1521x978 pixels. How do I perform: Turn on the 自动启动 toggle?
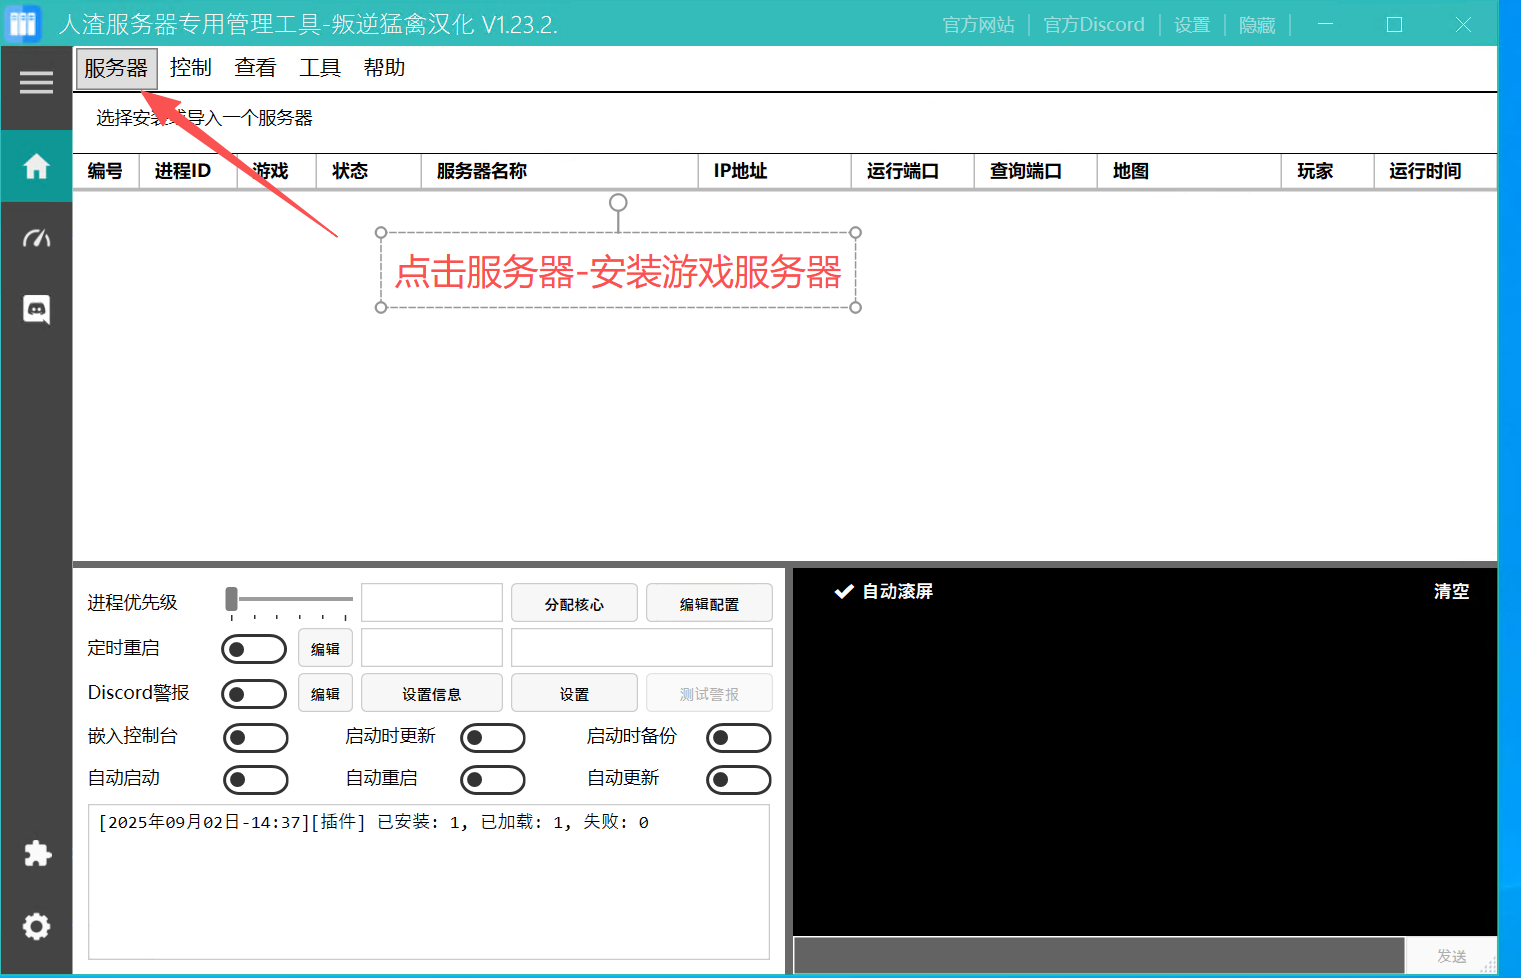pyautogui.click(x=256, y=779)
